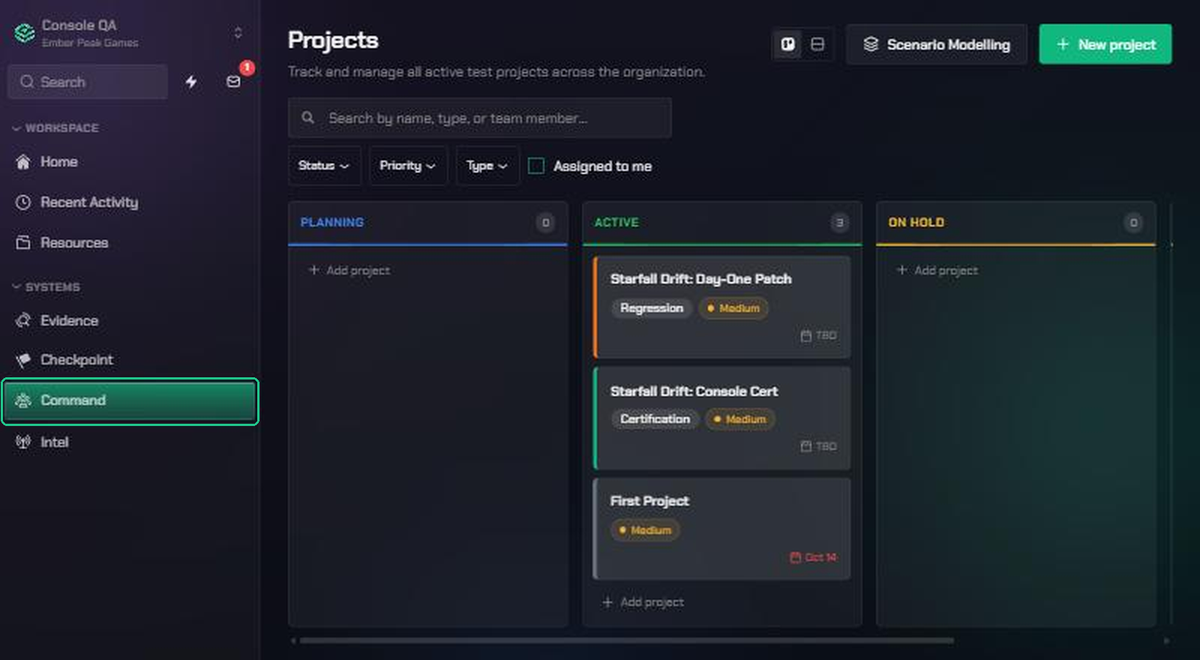The height and width of the screenshot is (660, 1200).
Task: Open the inbox mail icon with badge
Action: [233, 82]
